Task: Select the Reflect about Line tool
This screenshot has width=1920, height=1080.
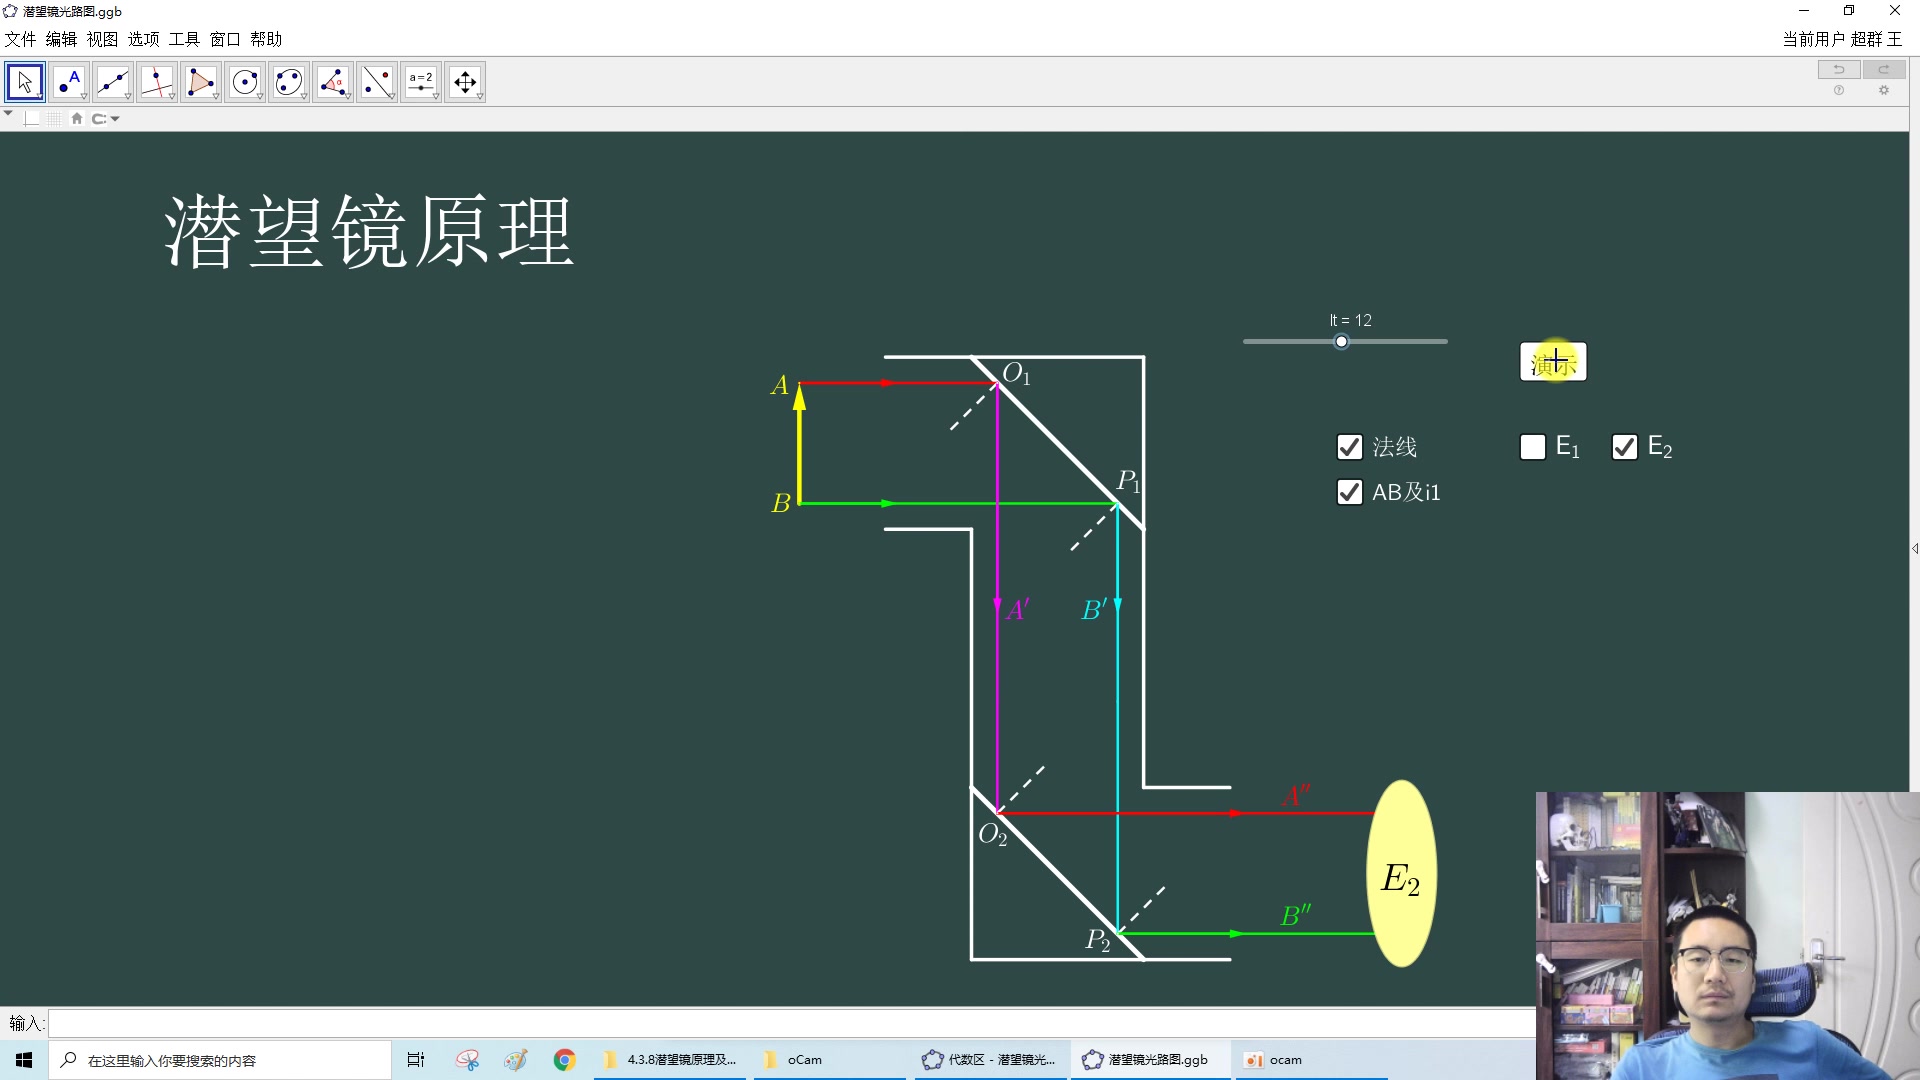Action: click(x=377, y=82)
